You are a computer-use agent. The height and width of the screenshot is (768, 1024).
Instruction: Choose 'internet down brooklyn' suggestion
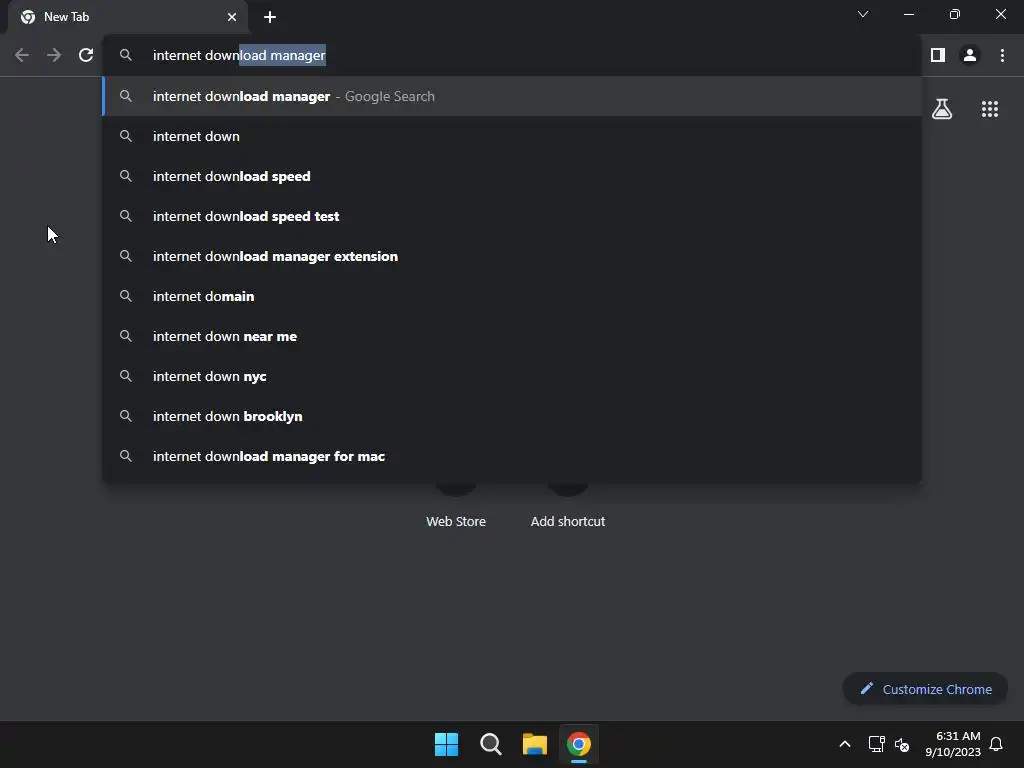pyautogui.click(x=512, y=417)
